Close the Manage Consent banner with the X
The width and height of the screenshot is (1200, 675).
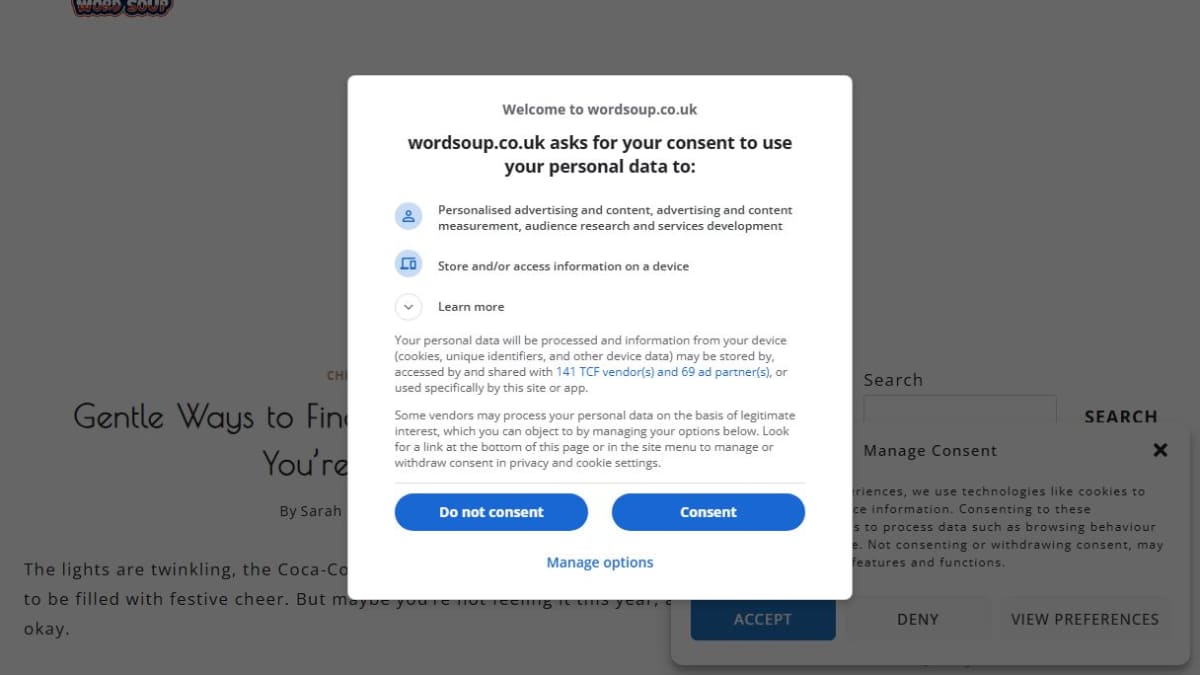click(x=1160, y=450)
